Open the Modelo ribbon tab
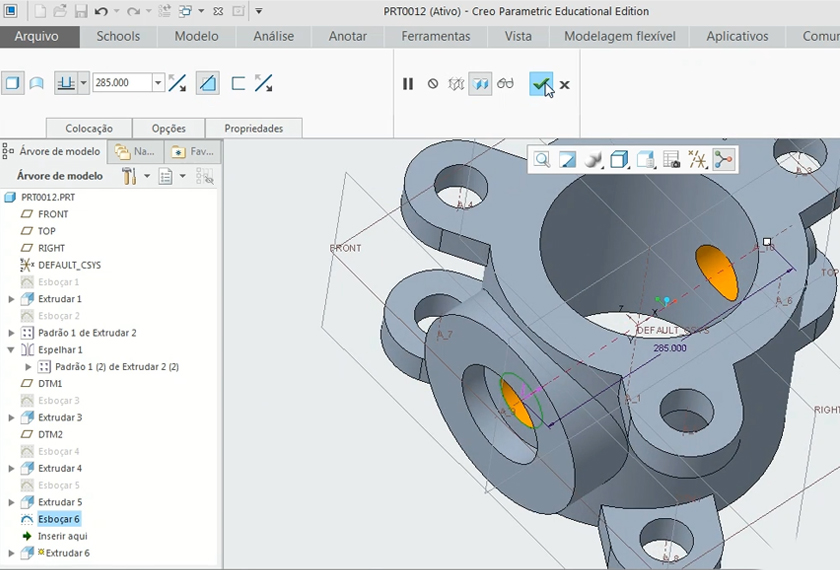The height and width of the screenshot is (570, 840). pyautogui.click(x=196, y=36)
